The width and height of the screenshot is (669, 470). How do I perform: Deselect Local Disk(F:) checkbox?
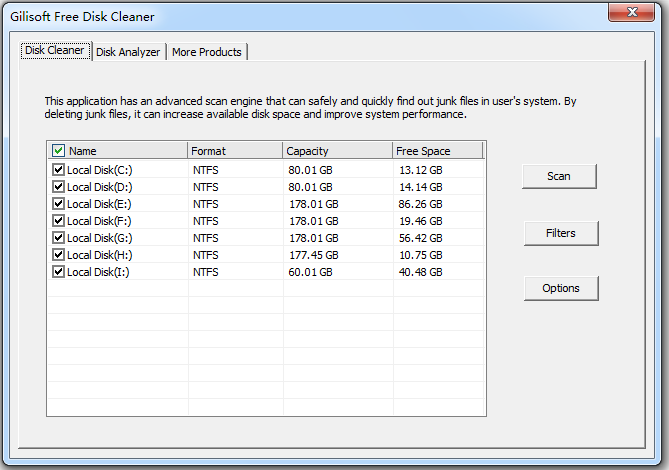(58, 221)
